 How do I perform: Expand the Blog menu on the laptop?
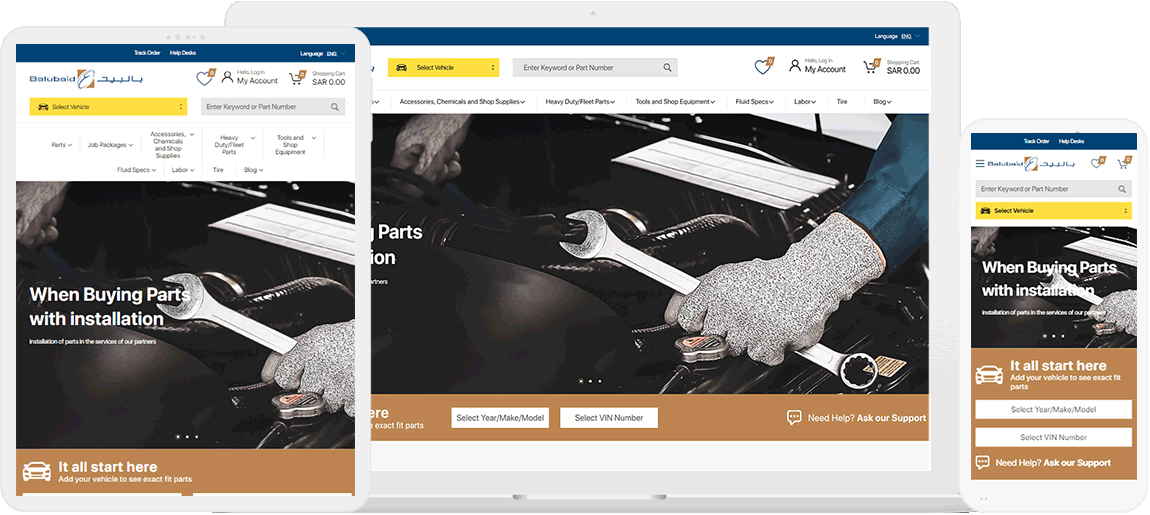[882, 102]
